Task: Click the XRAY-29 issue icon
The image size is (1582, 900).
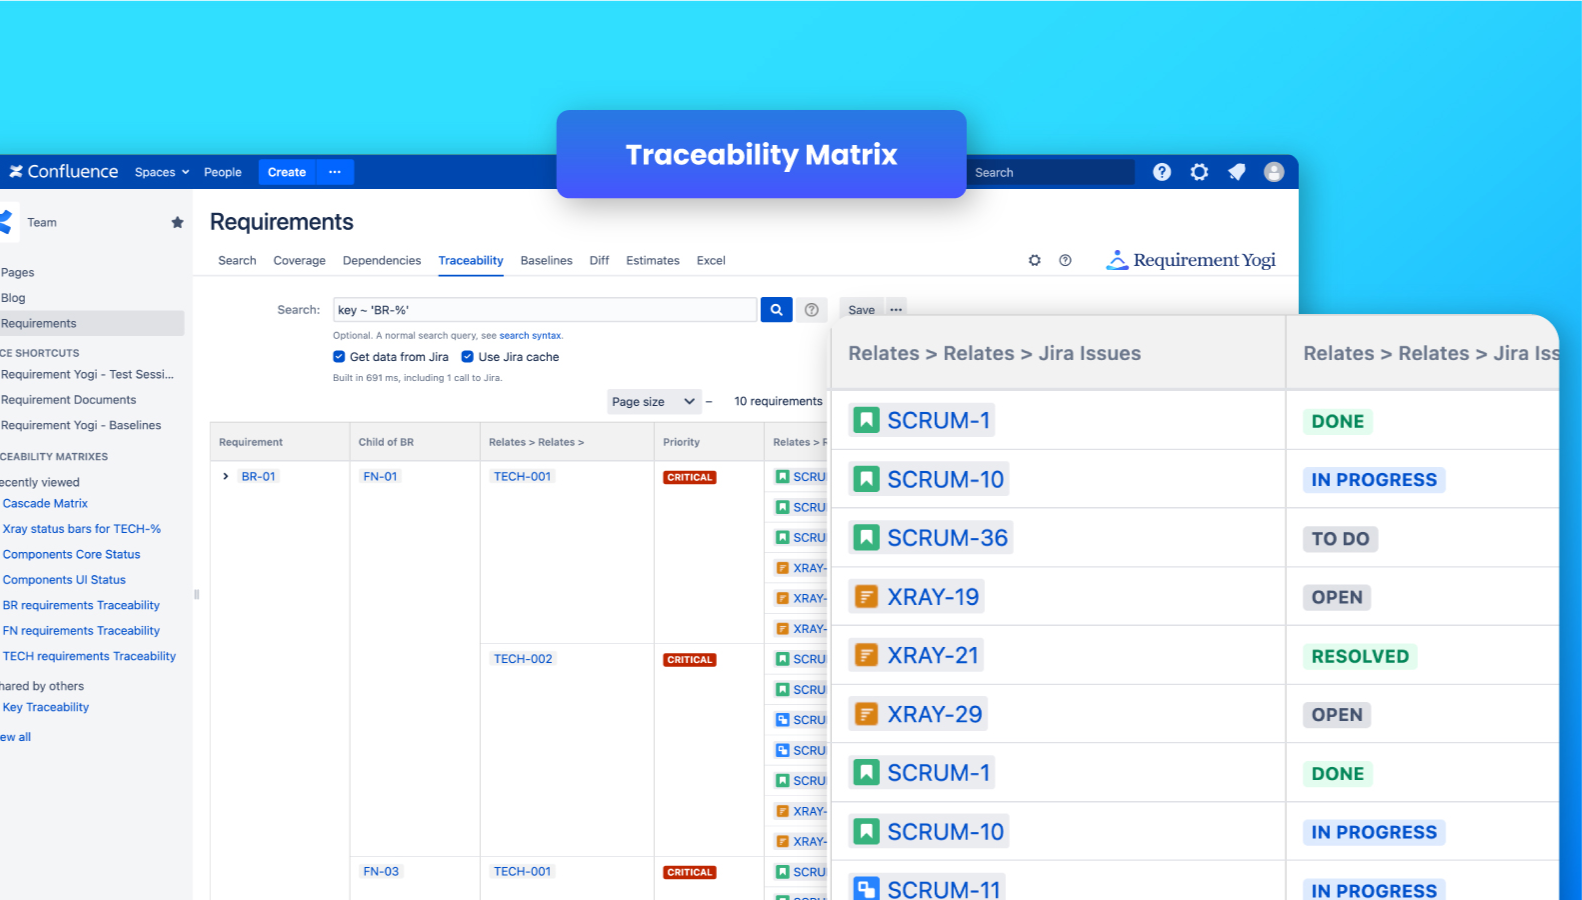Action: pos(866,714)
